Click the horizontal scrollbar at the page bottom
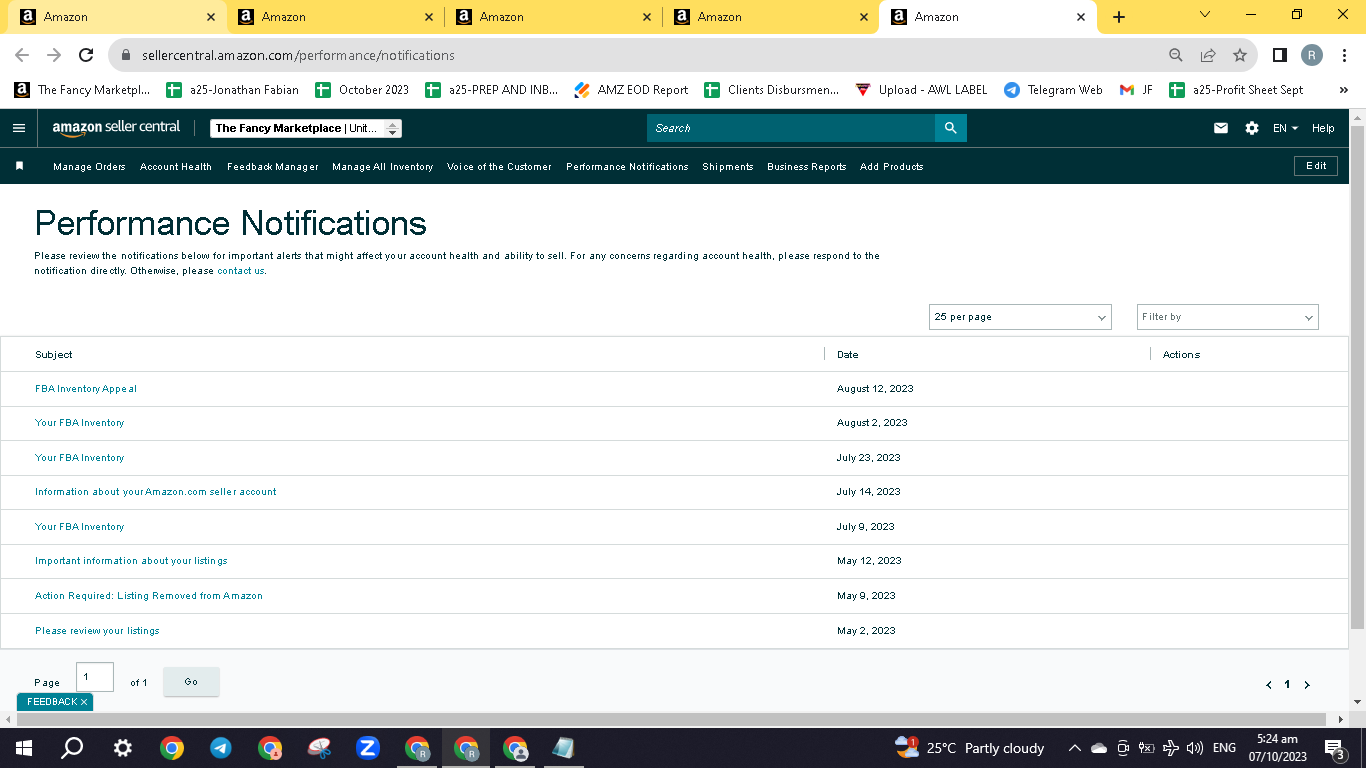The width and height of the screenshot is (1366, 768). pos(673,719)
